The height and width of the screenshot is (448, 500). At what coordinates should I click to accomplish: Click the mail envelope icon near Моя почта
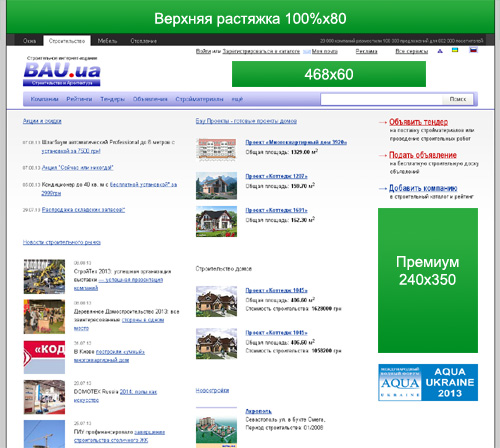307,51
